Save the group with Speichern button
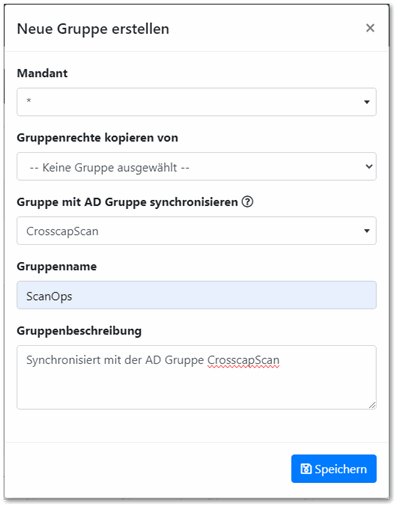Viewport: 396px width, 506px height. (x=334, y=469)
